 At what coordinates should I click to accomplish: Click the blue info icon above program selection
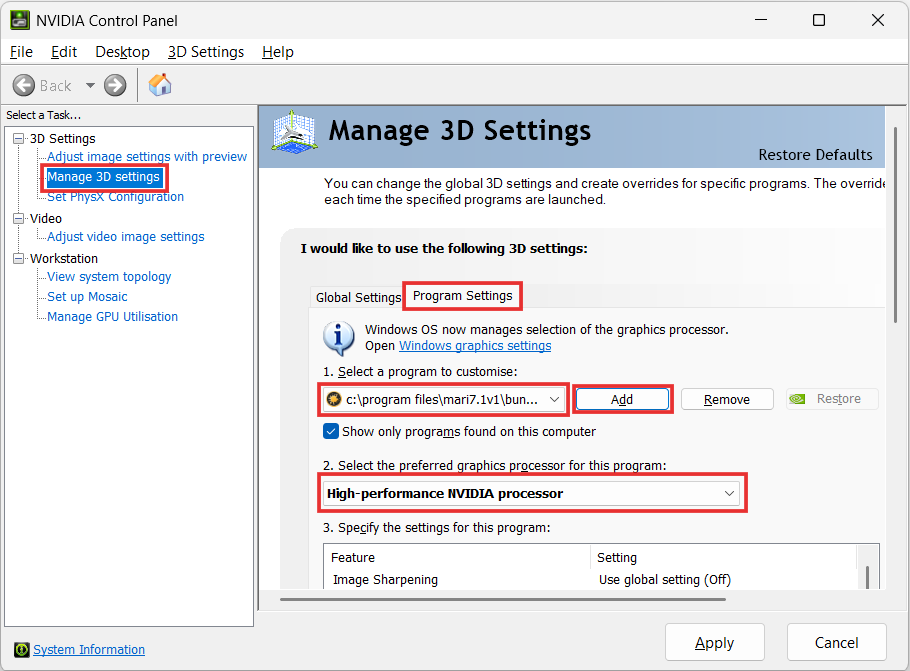[339, 338]
